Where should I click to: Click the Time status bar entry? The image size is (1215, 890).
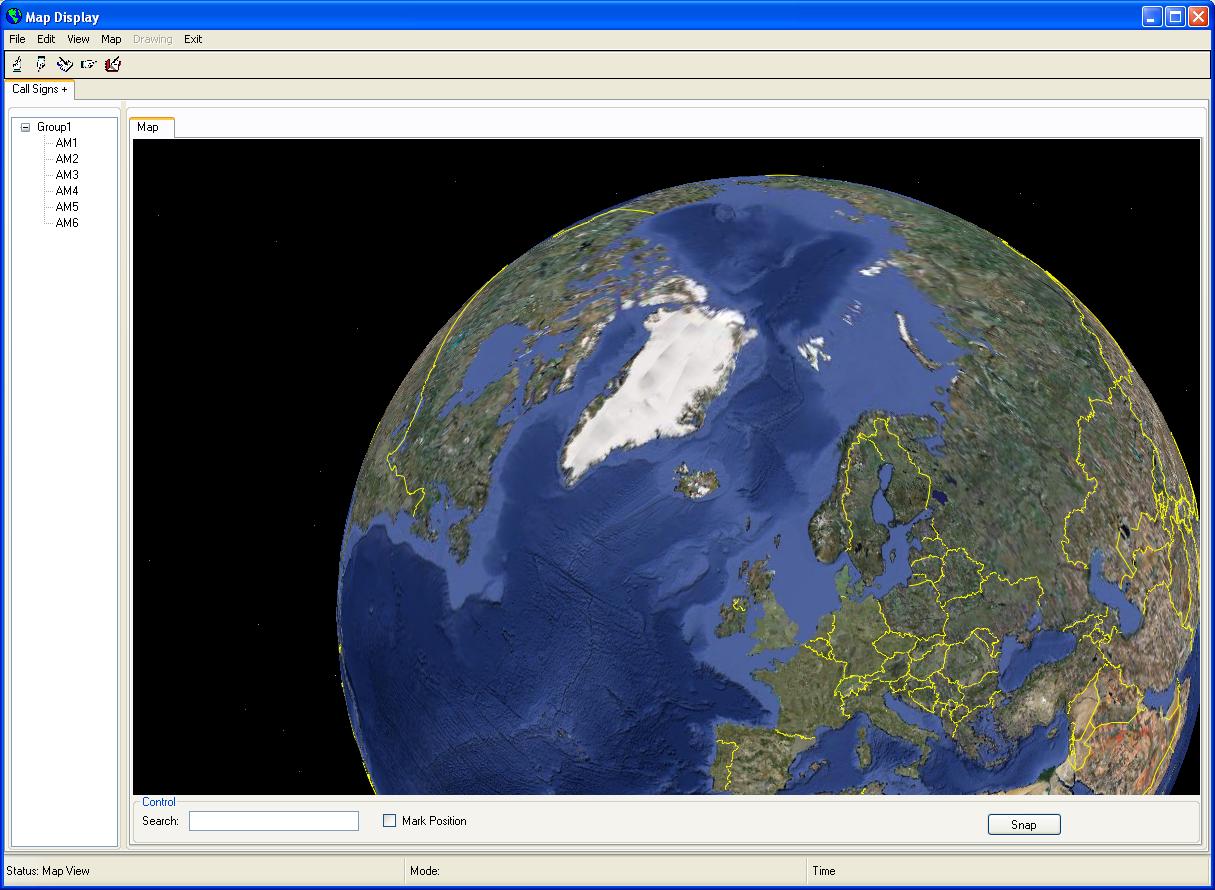(x=824, y=871)
